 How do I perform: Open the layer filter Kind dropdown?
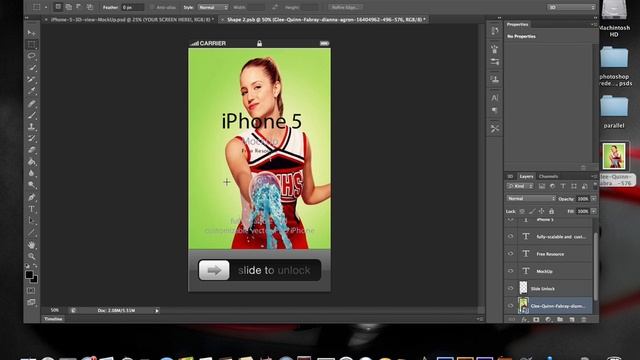520,186
